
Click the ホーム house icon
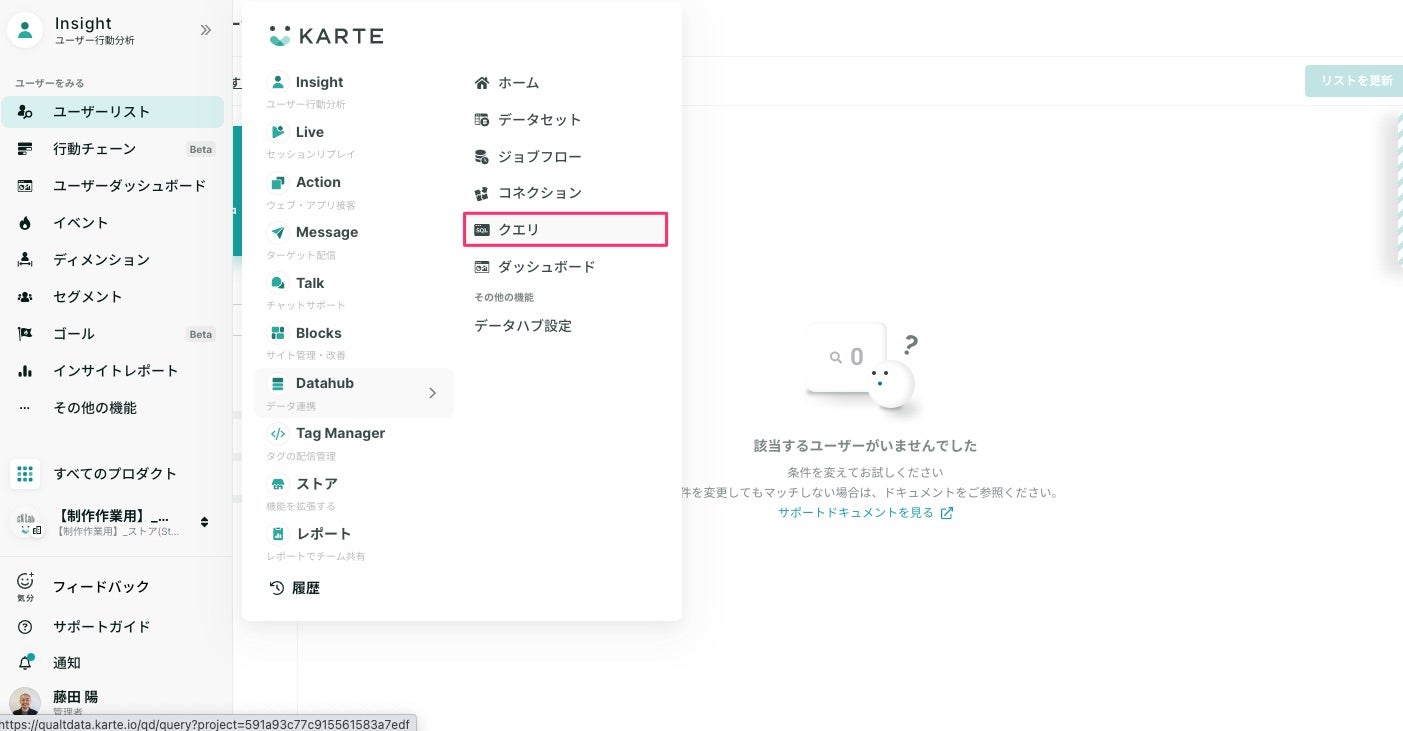pos(482,83)
